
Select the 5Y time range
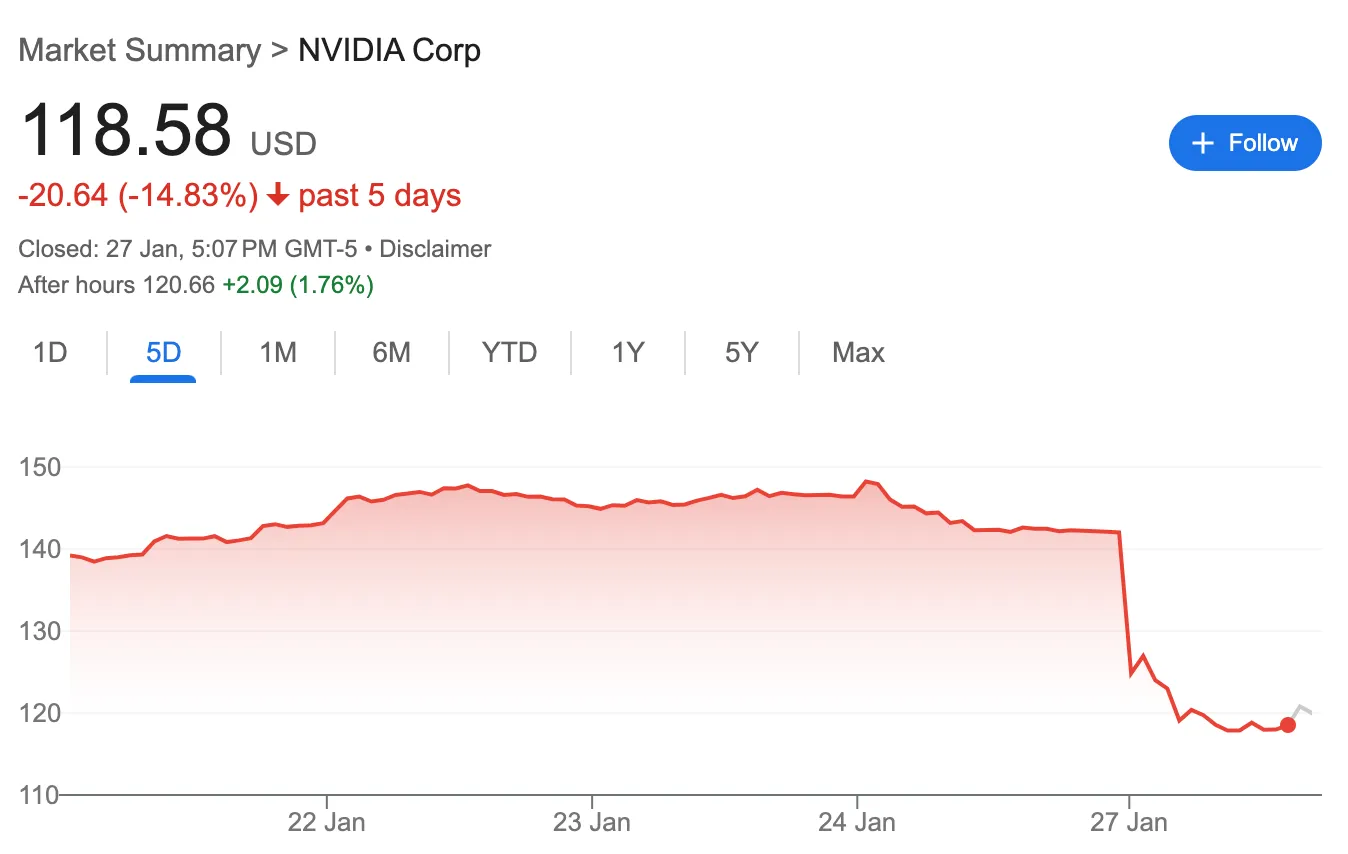point(741,352)
